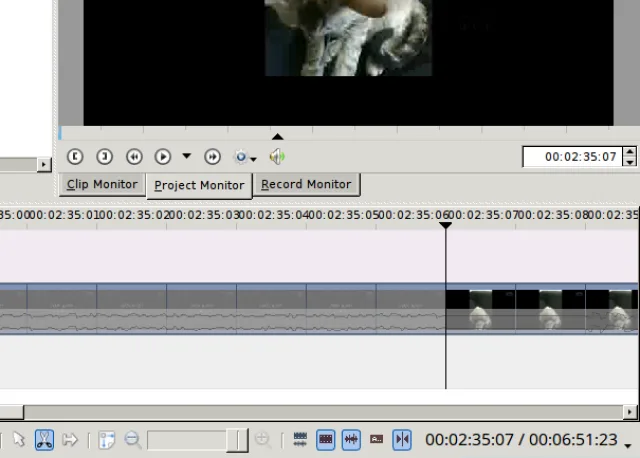Click the 00:02:35:03 label on the timeline ruler

pos(205,215)
